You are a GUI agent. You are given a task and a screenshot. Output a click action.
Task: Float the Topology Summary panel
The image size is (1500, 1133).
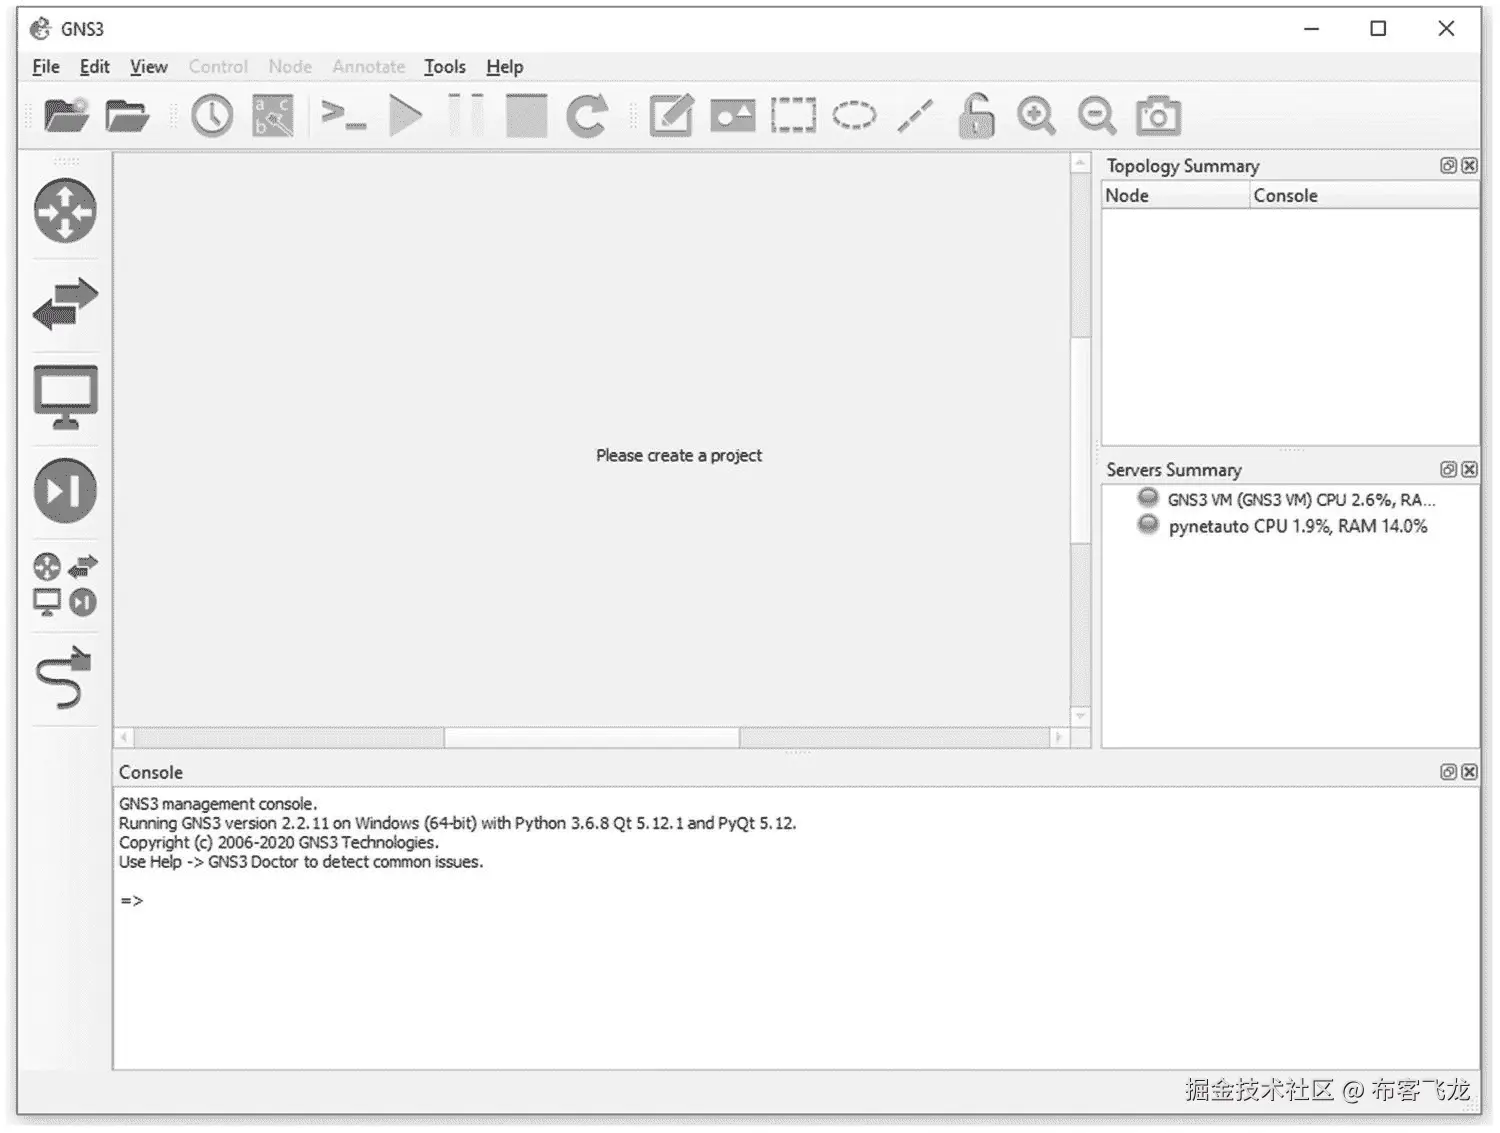click(x=1448, y=165)
